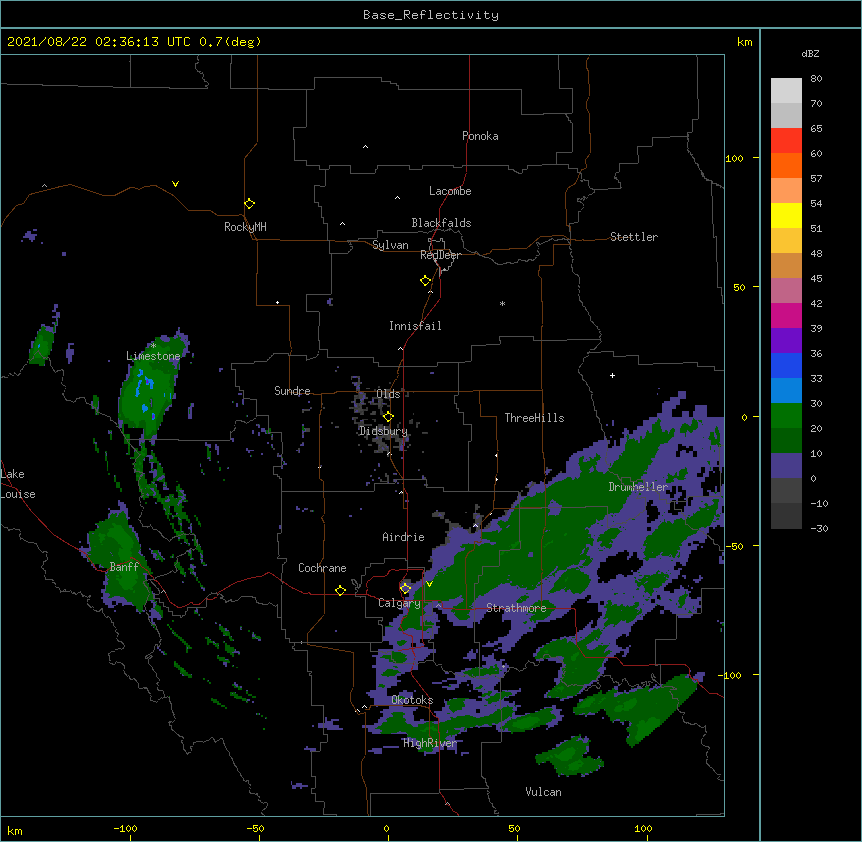This screenshot has width=862, height=842.
Task: Click the Vulcan town label
Action: 543,792
